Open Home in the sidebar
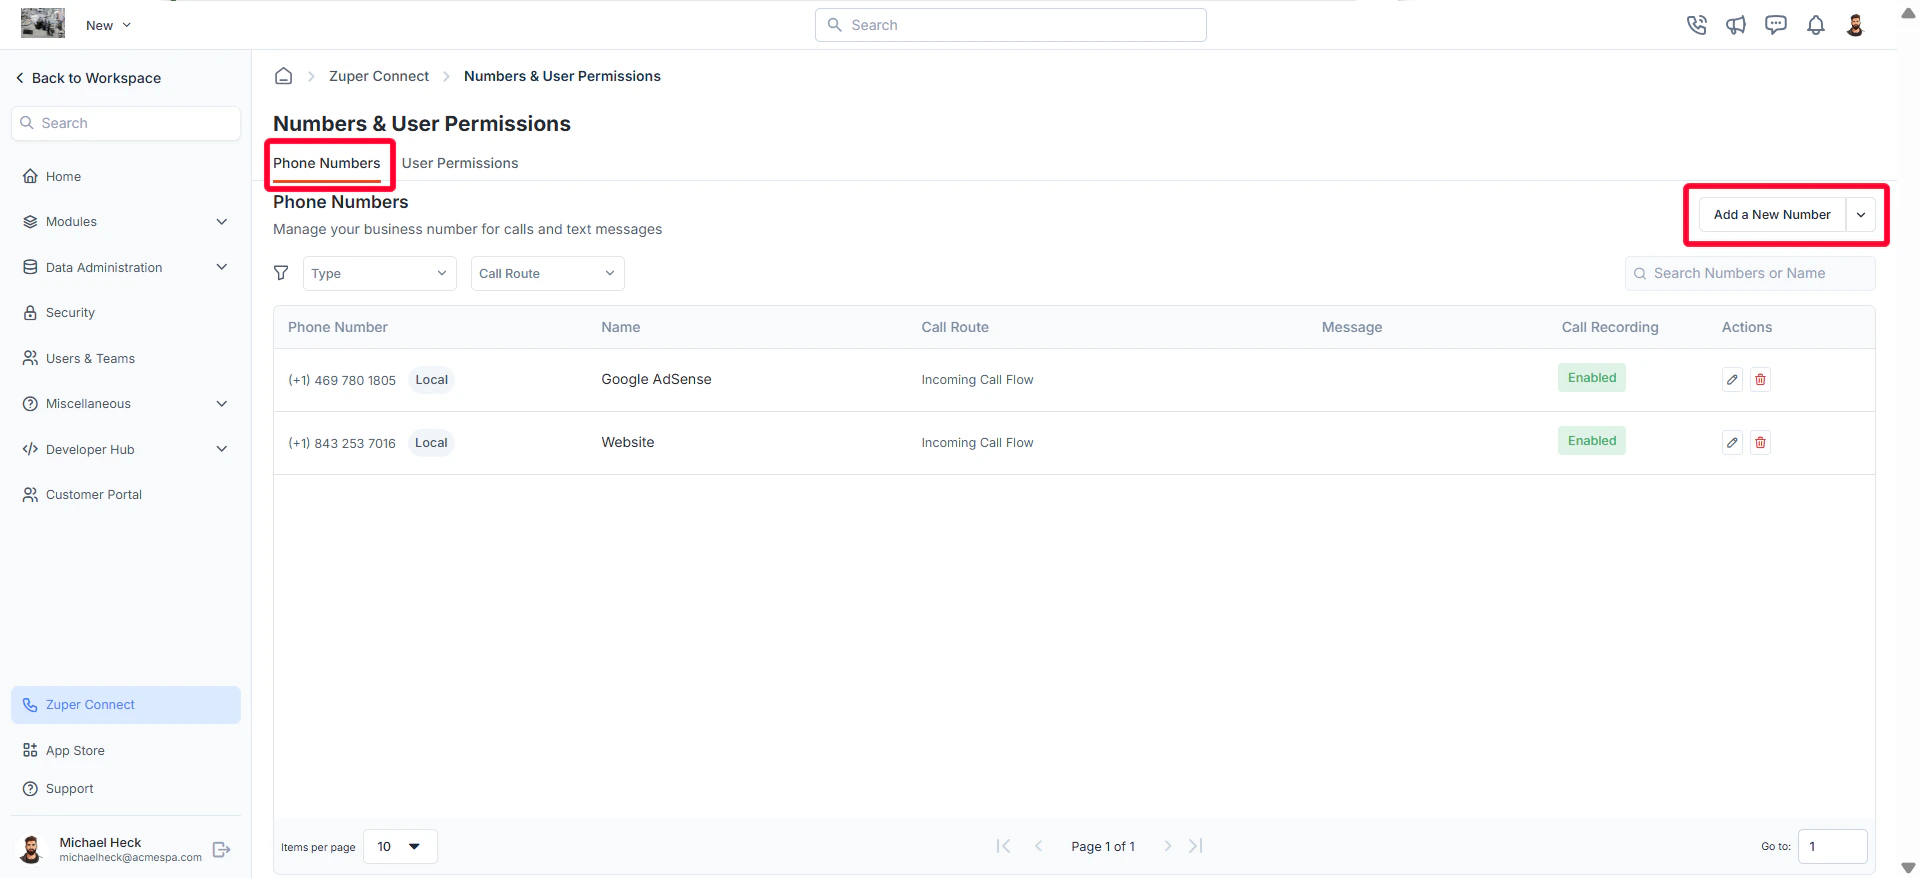 click(x=63, y=176)
